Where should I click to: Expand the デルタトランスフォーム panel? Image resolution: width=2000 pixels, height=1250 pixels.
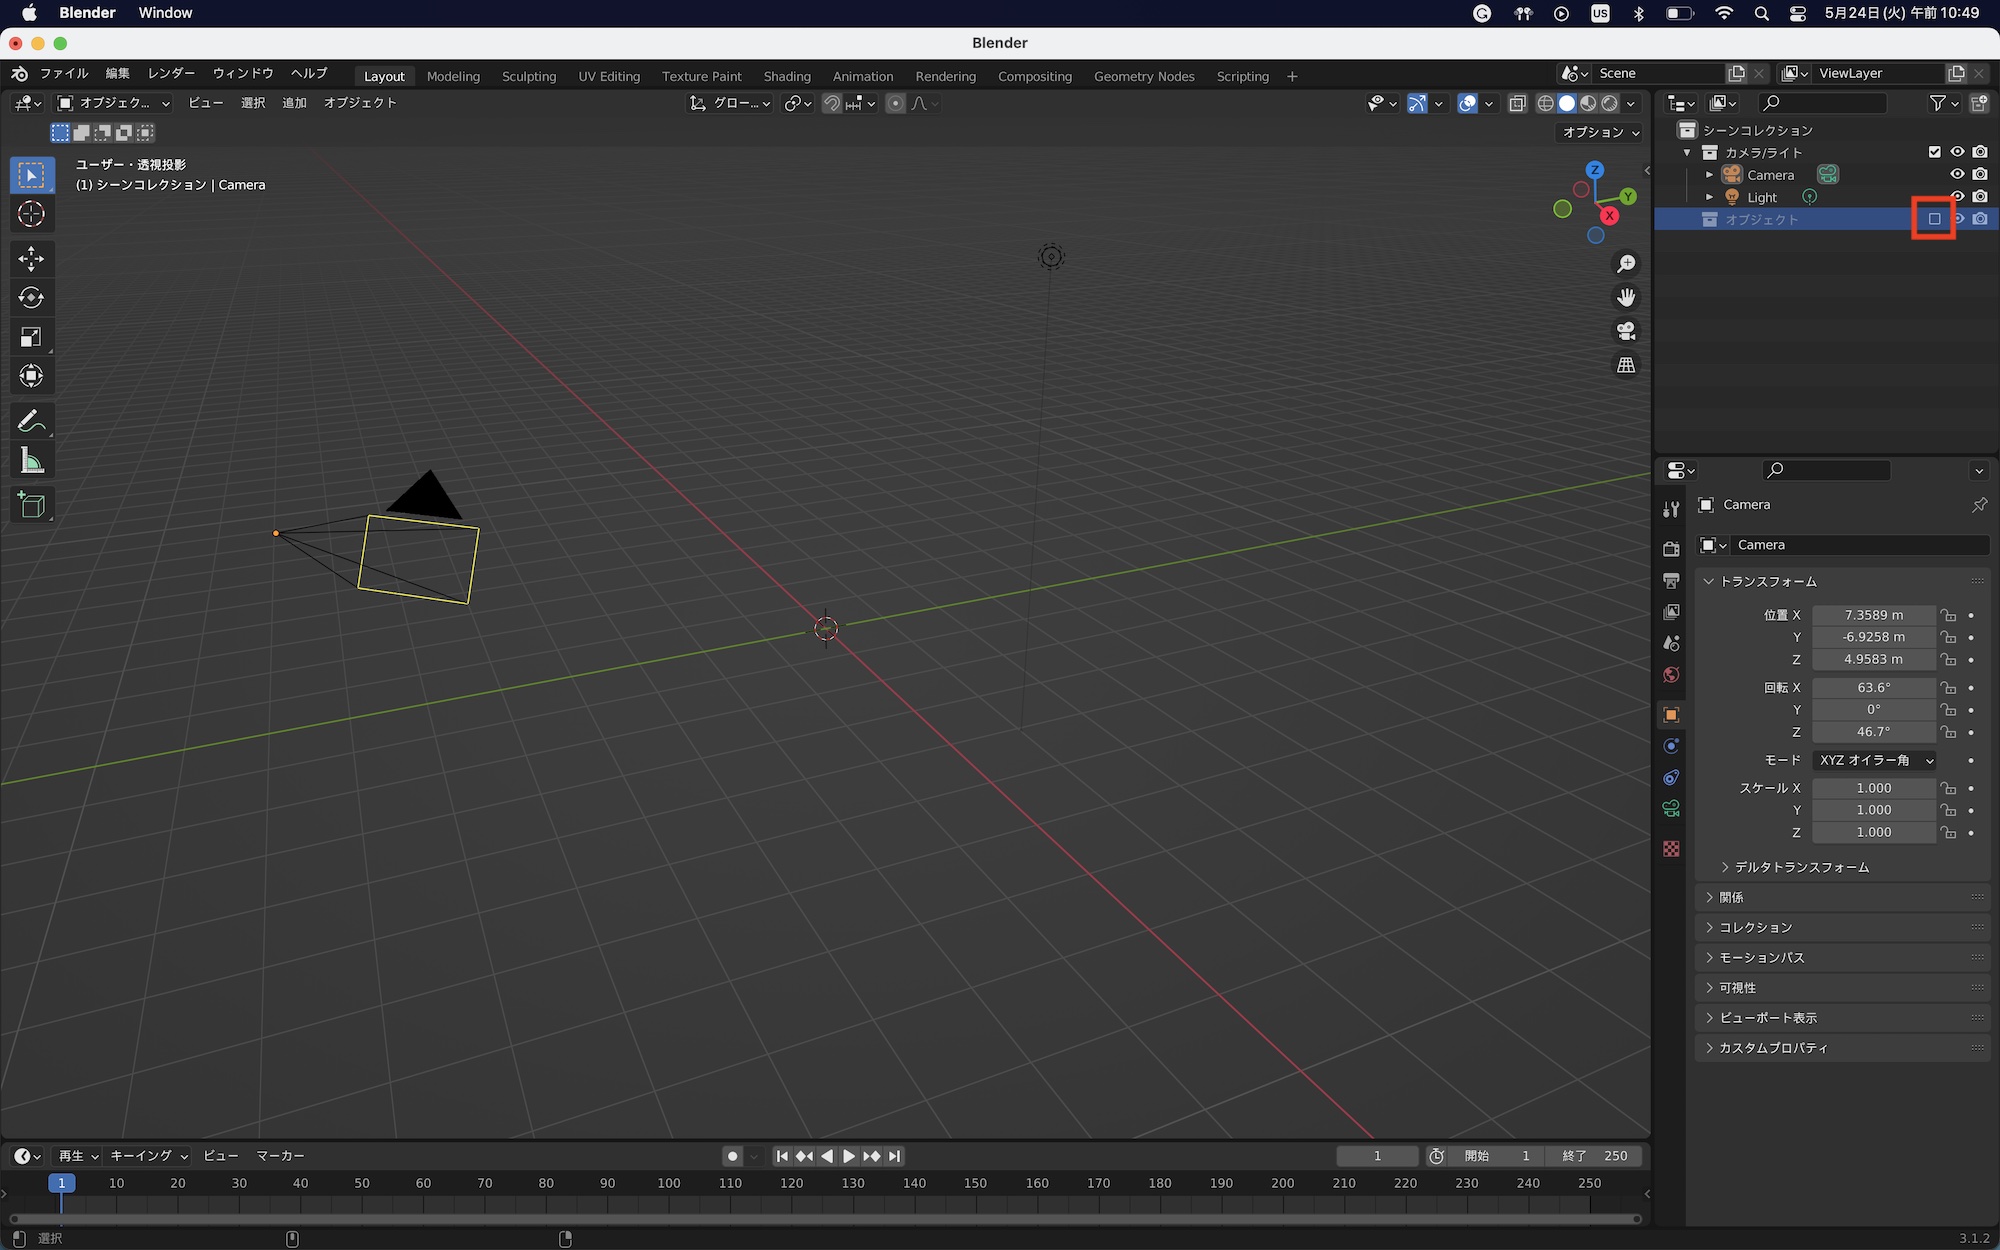point(1801,867)
